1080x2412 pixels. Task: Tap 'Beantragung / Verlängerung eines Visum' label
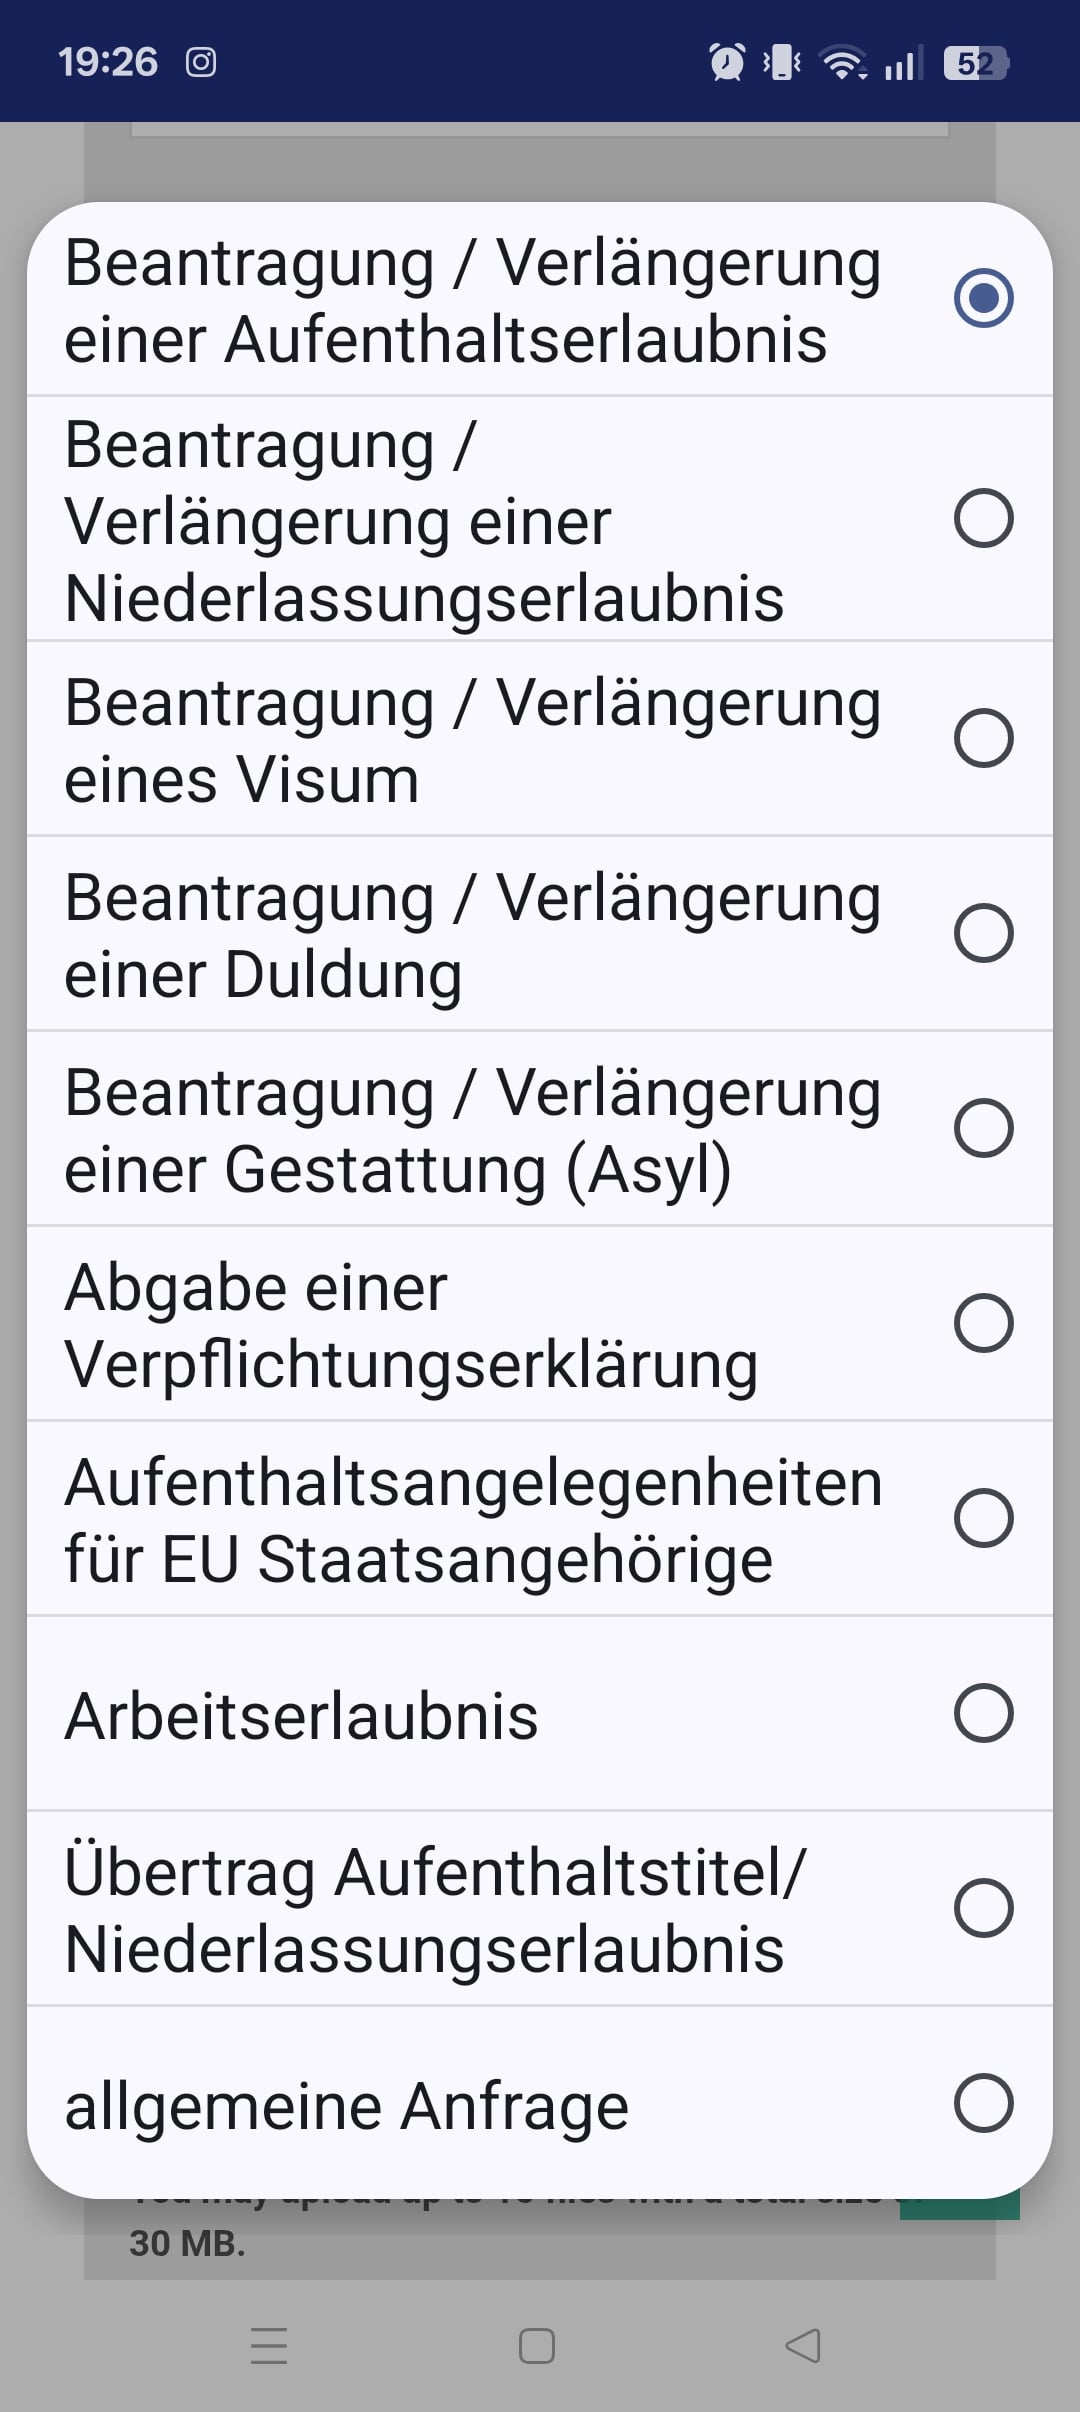(472, 741)
